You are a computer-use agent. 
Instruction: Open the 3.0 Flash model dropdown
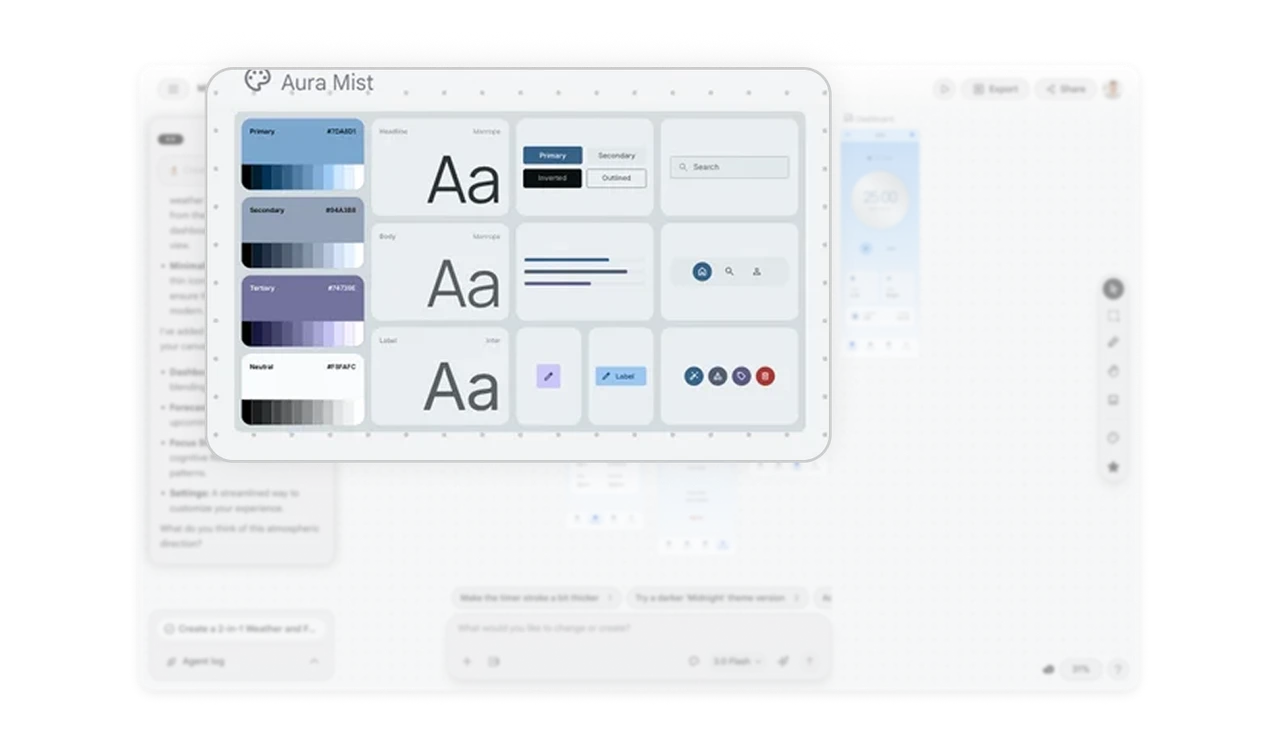[738, 661]
